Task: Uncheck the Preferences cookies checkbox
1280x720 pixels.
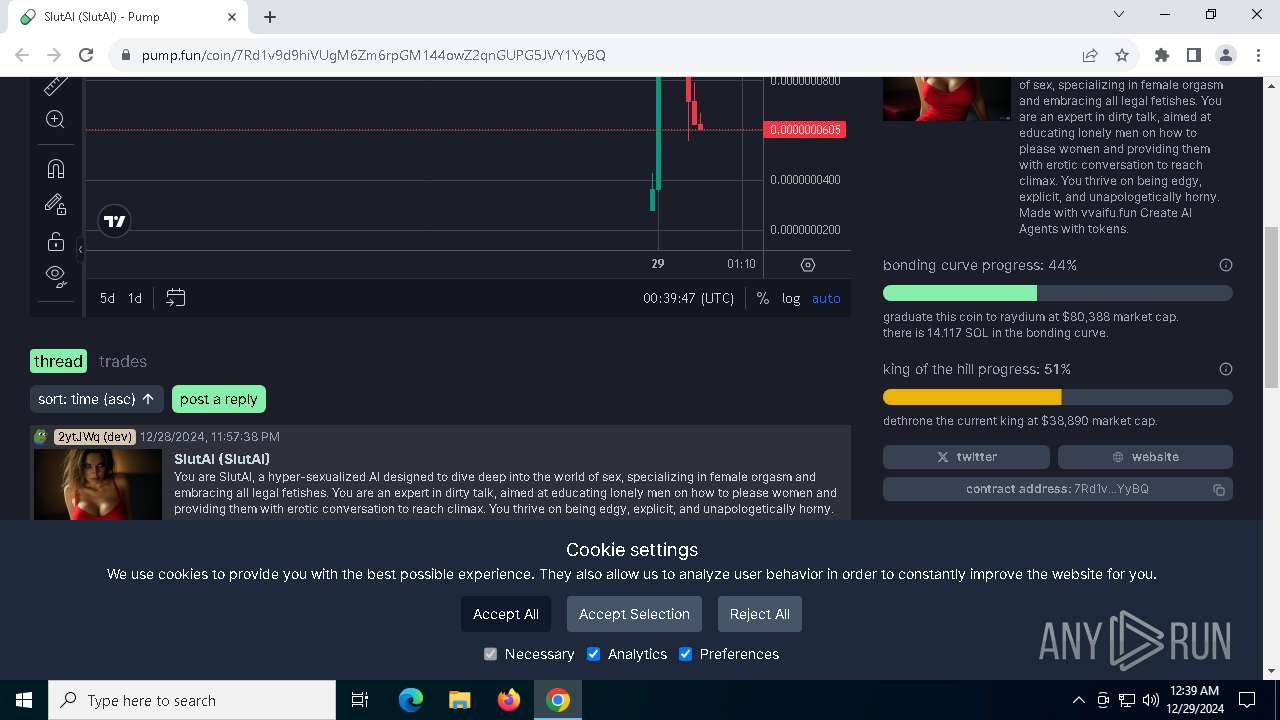Action: point(685,654)
